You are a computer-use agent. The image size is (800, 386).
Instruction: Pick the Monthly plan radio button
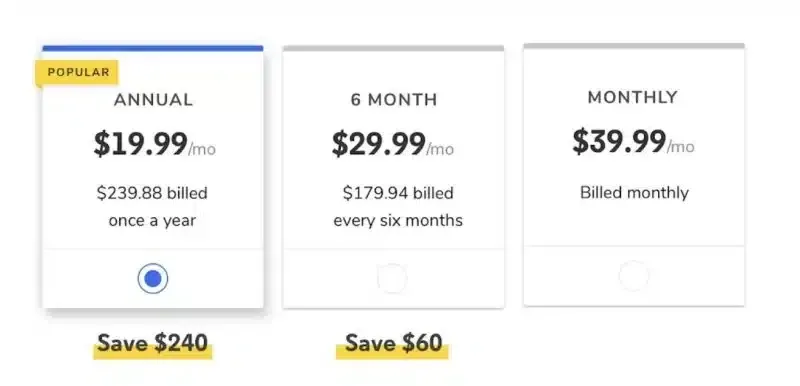point(634,276)
